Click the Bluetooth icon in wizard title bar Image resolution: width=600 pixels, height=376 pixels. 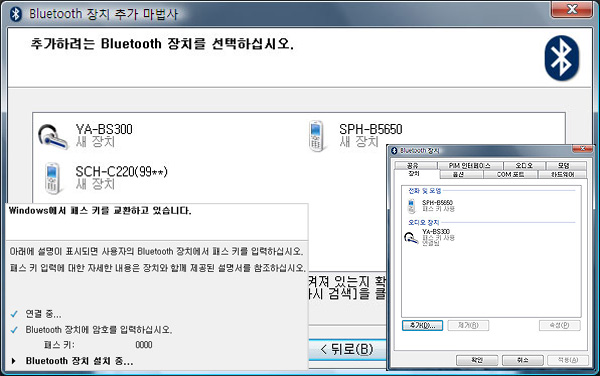pyautogui.click(x=16, y=14)
